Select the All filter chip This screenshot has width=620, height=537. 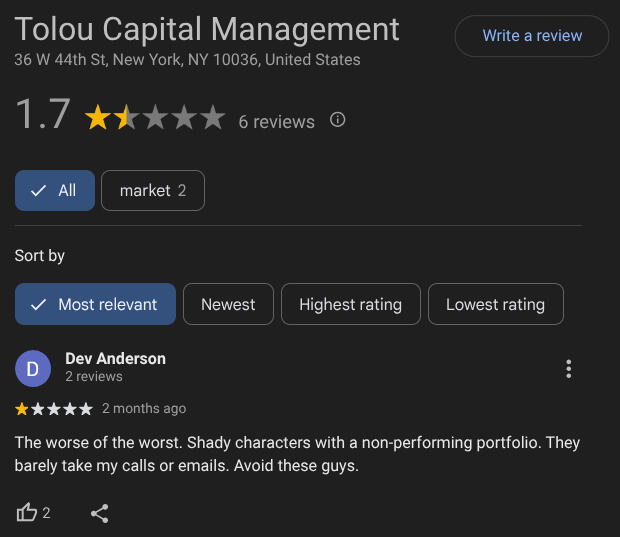(55, 190)
